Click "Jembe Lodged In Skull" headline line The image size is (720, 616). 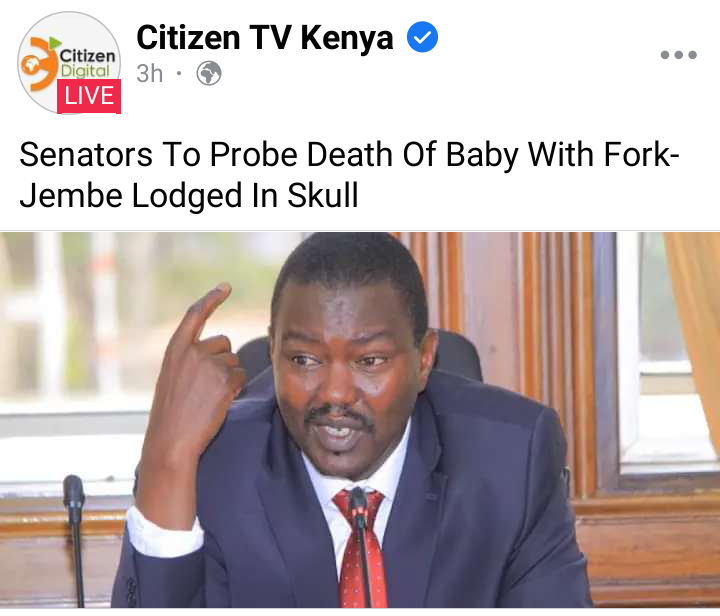pyautogui.click(x=189, y=196)
